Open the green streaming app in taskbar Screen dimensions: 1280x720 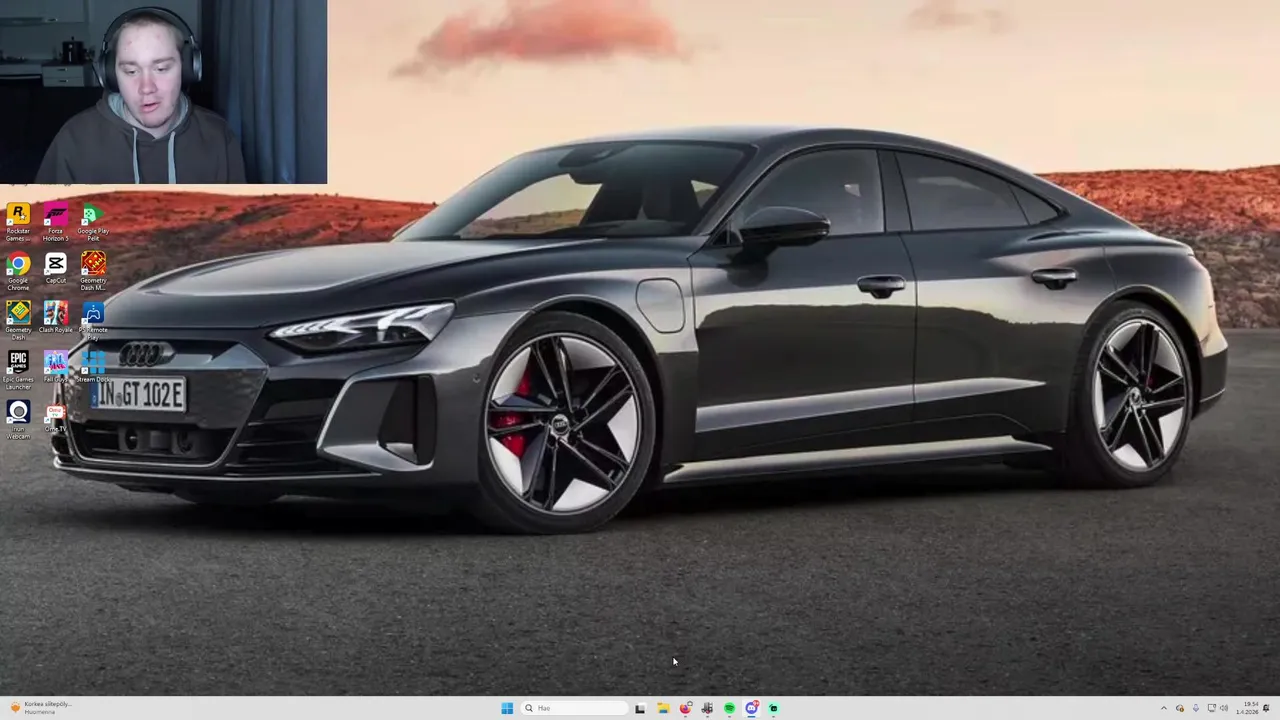coord(773,708)
